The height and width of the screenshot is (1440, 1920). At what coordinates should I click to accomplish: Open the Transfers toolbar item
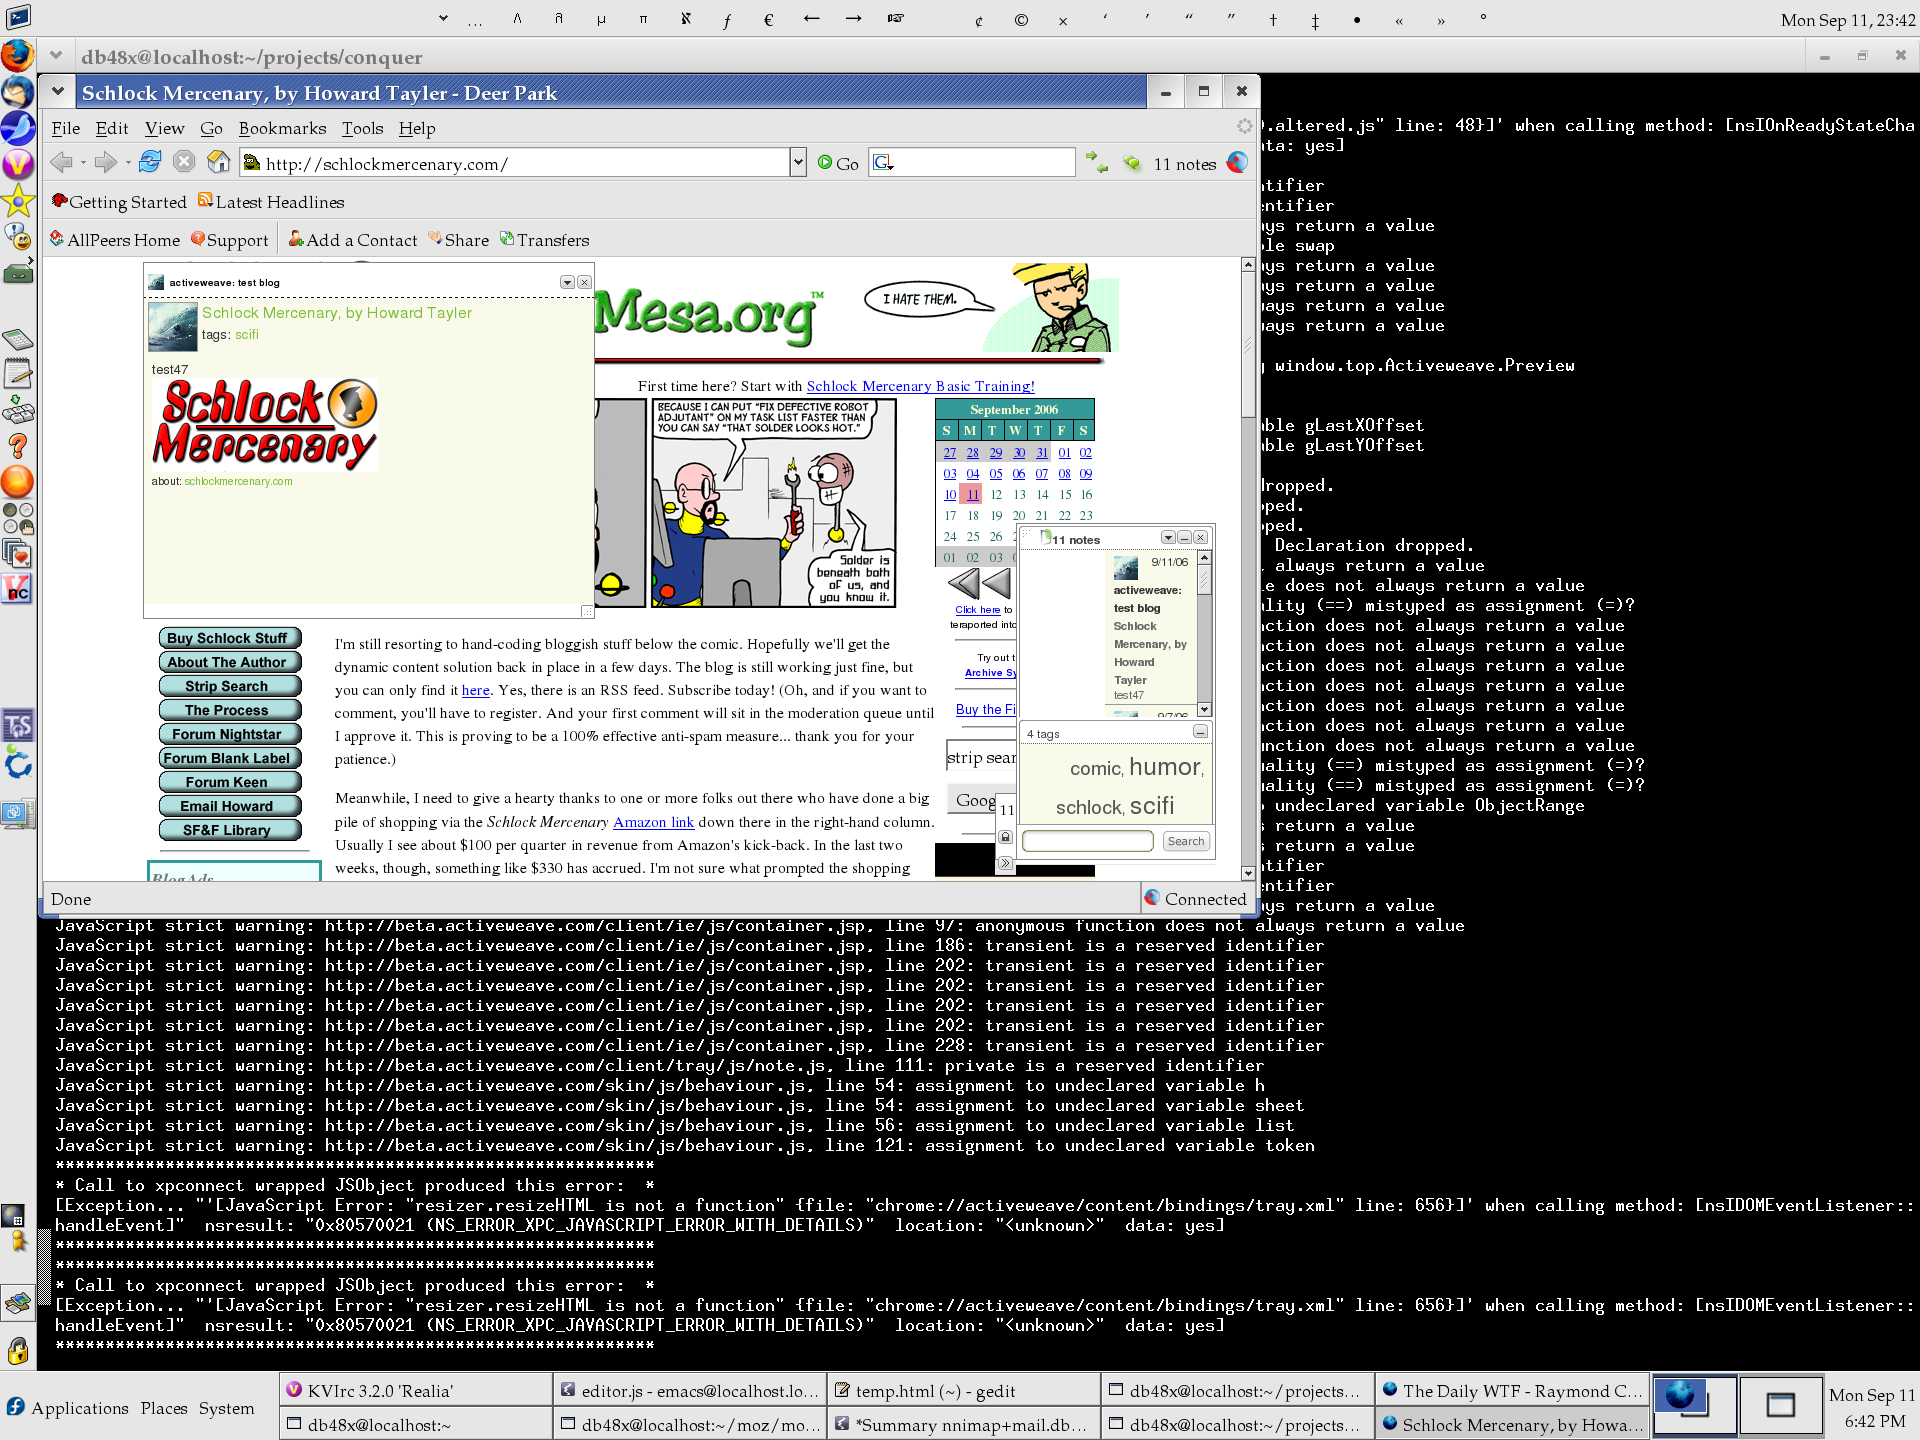coord(545,240)
